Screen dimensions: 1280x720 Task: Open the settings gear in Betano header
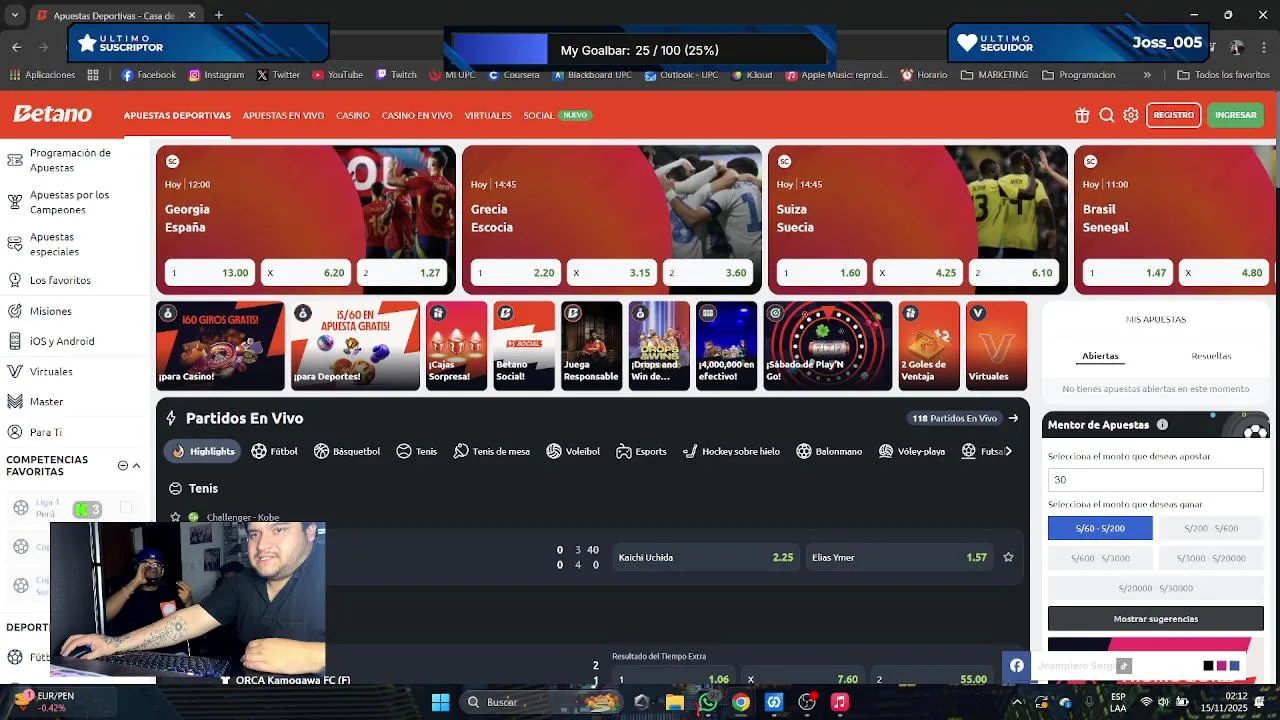[1131, 115]
